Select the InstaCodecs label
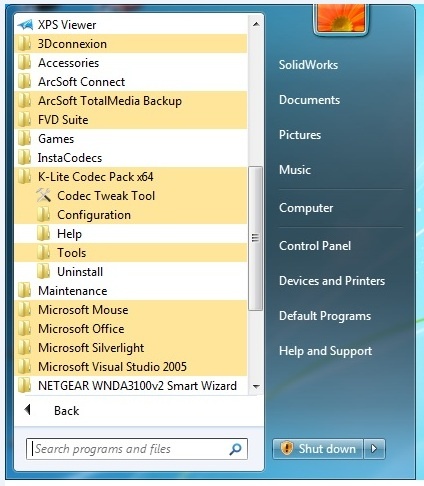Image resolution: width=424 pixels, height=486 pixels. pos(70,158)
